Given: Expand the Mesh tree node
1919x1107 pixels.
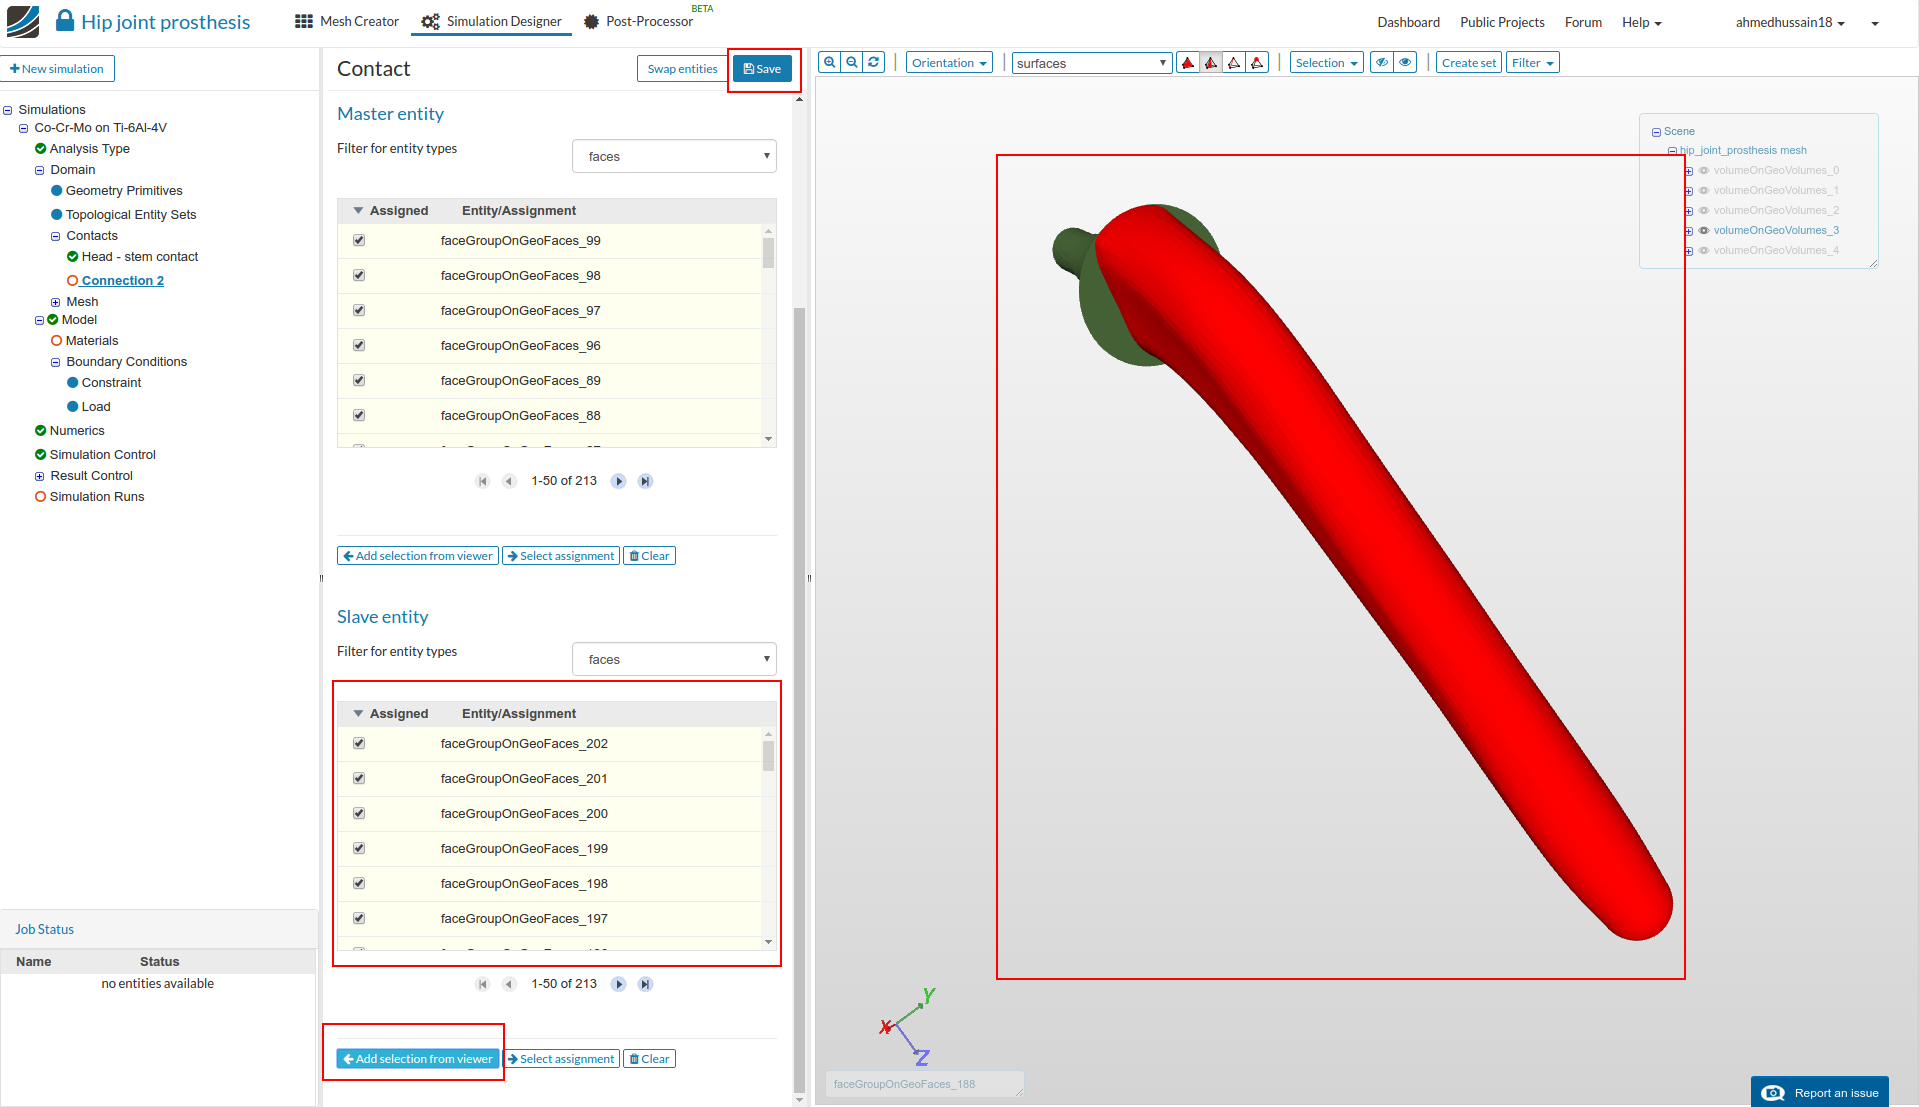Looking at the screenshot, I should tap(56, 302).
